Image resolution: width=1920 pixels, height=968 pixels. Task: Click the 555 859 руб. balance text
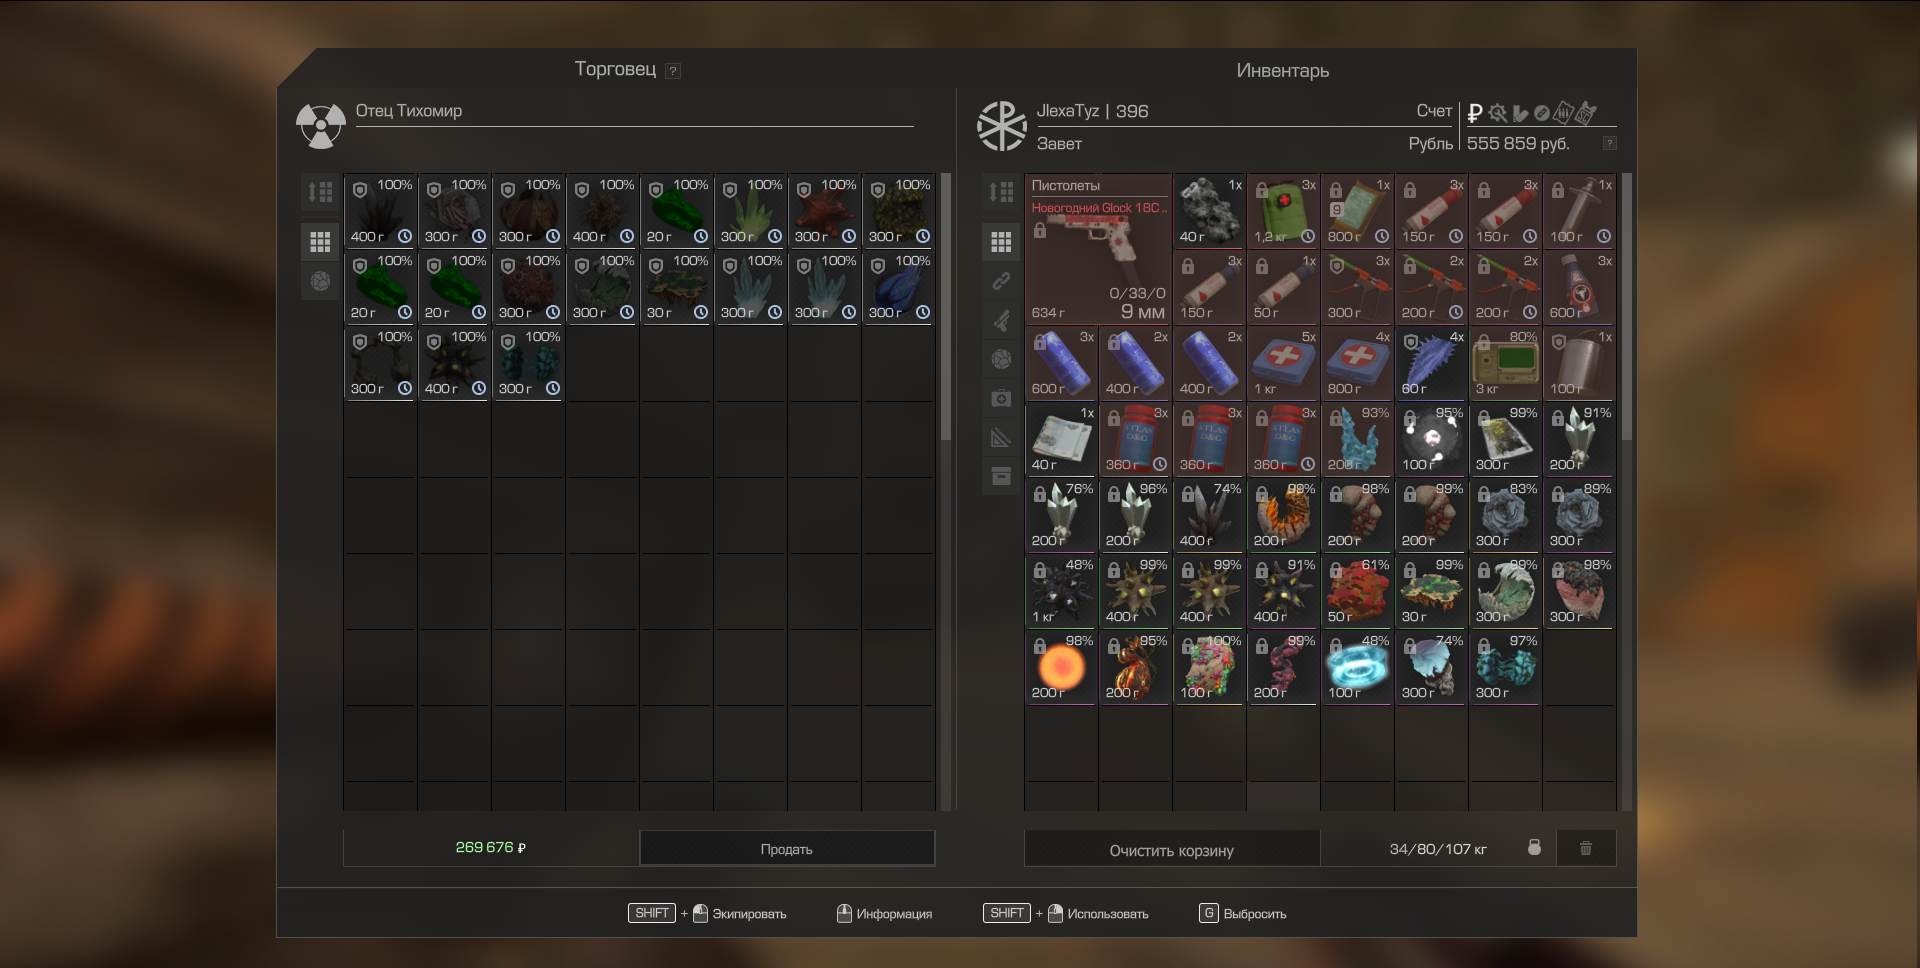(1518, 143)
